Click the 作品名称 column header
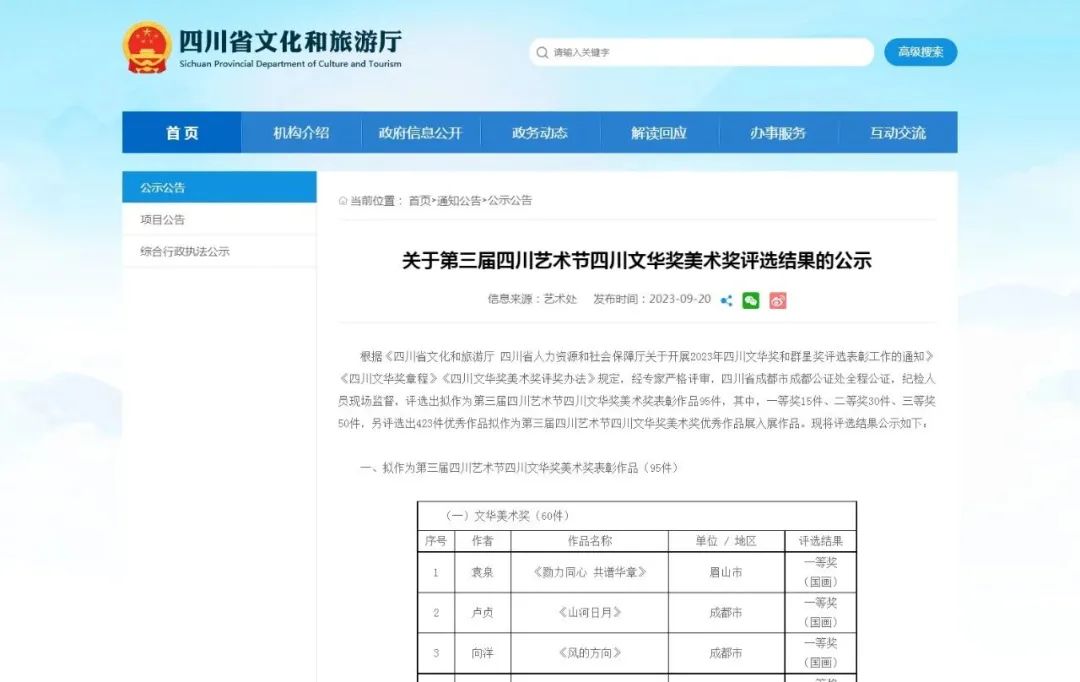Viewport: 1080px width, 682px height. click(590, 541)
